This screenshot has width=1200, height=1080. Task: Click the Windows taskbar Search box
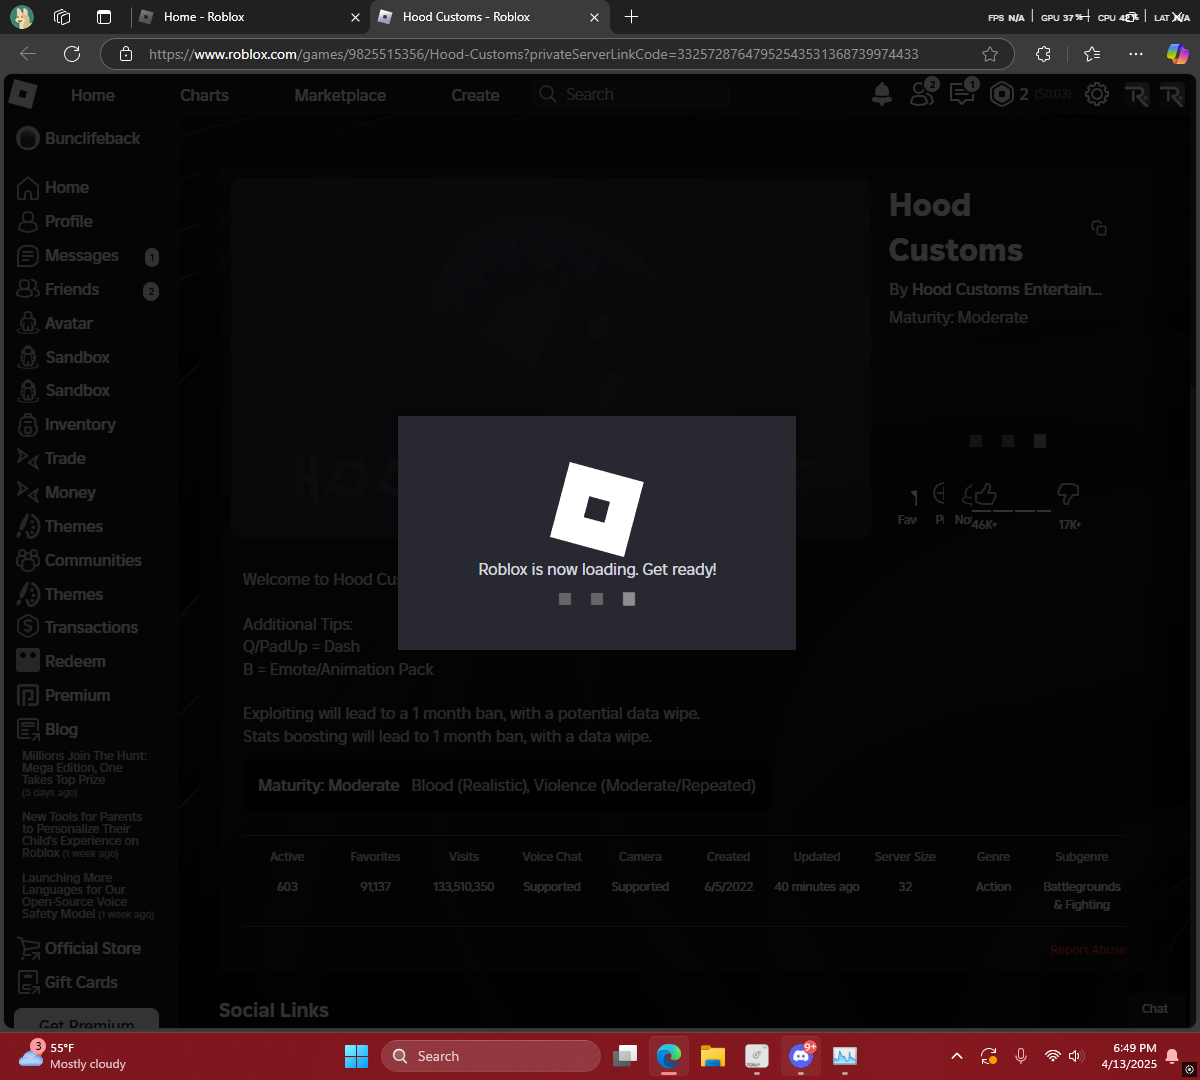491,1056
